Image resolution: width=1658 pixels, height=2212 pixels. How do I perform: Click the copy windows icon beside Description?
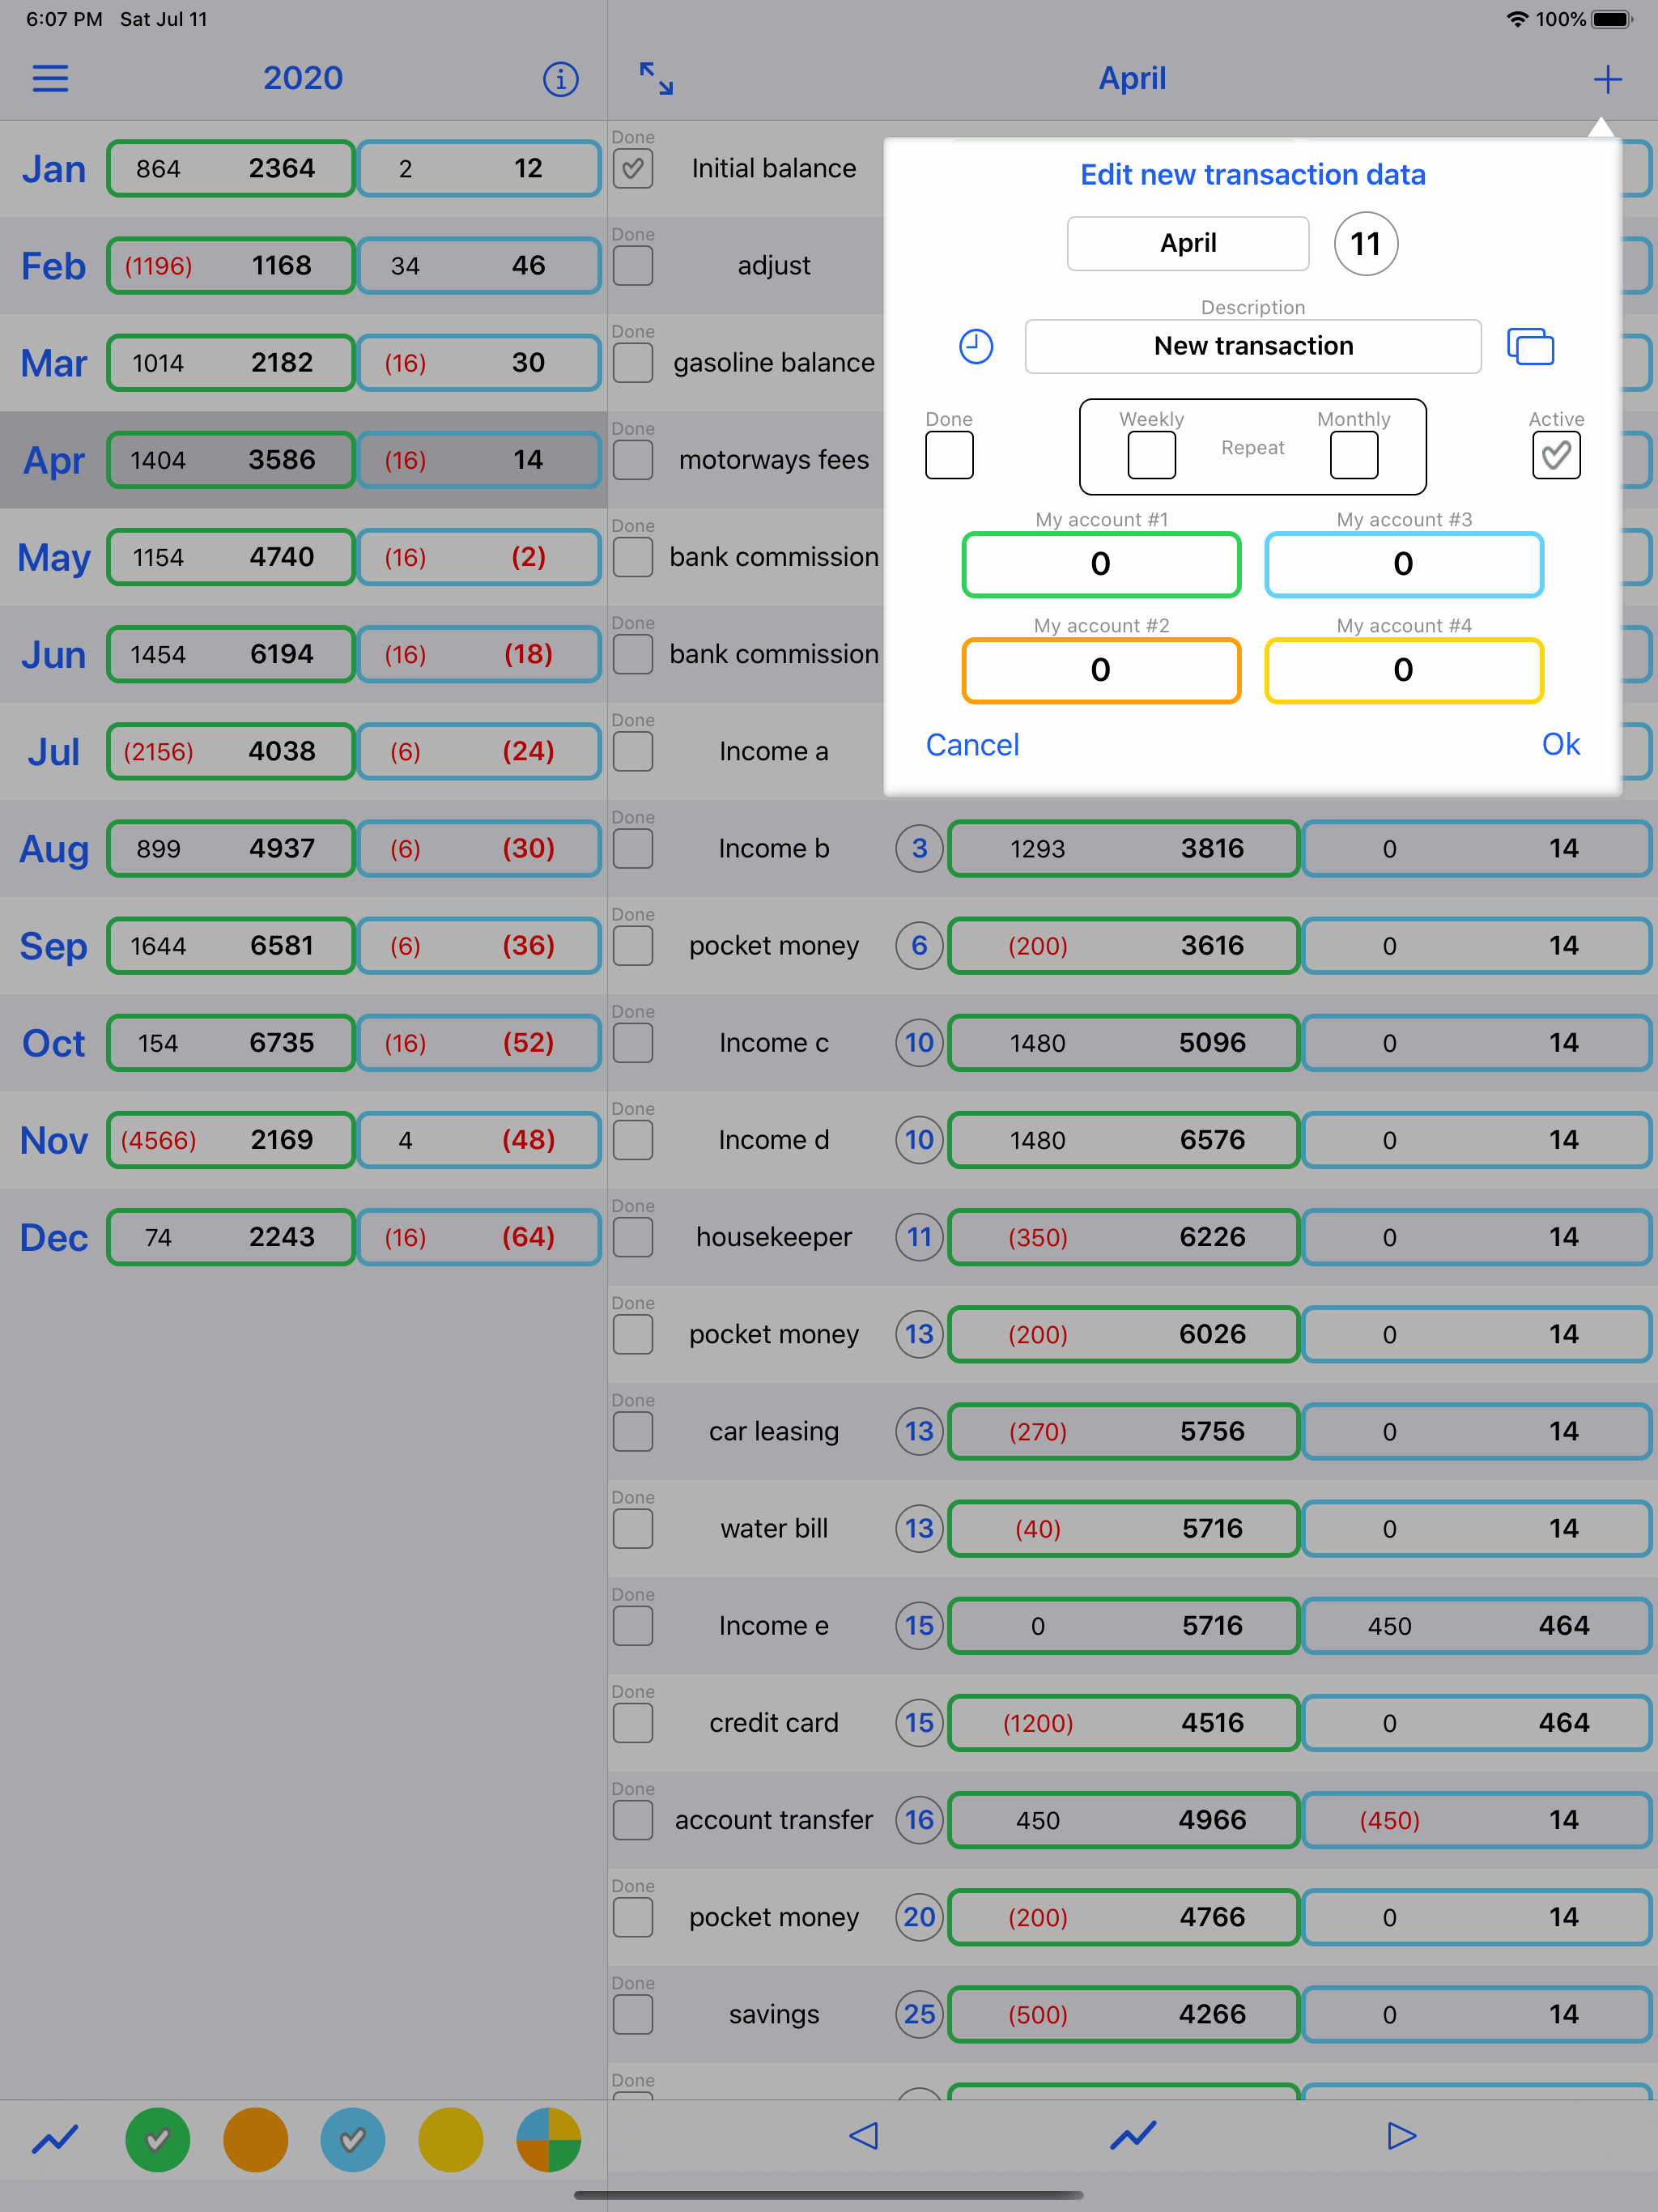(x=1530, y=346)
